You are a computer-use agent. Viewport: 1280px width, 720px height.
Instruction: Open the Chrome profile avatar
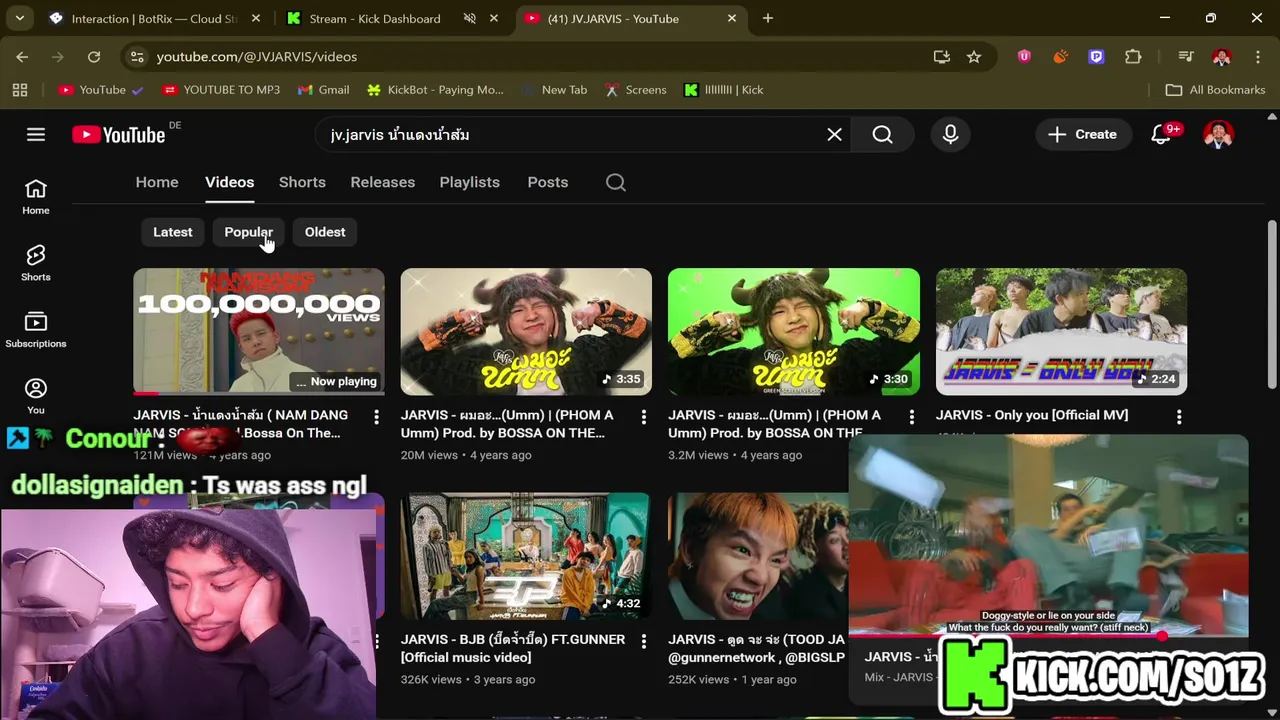click(x=1221, y=57)
